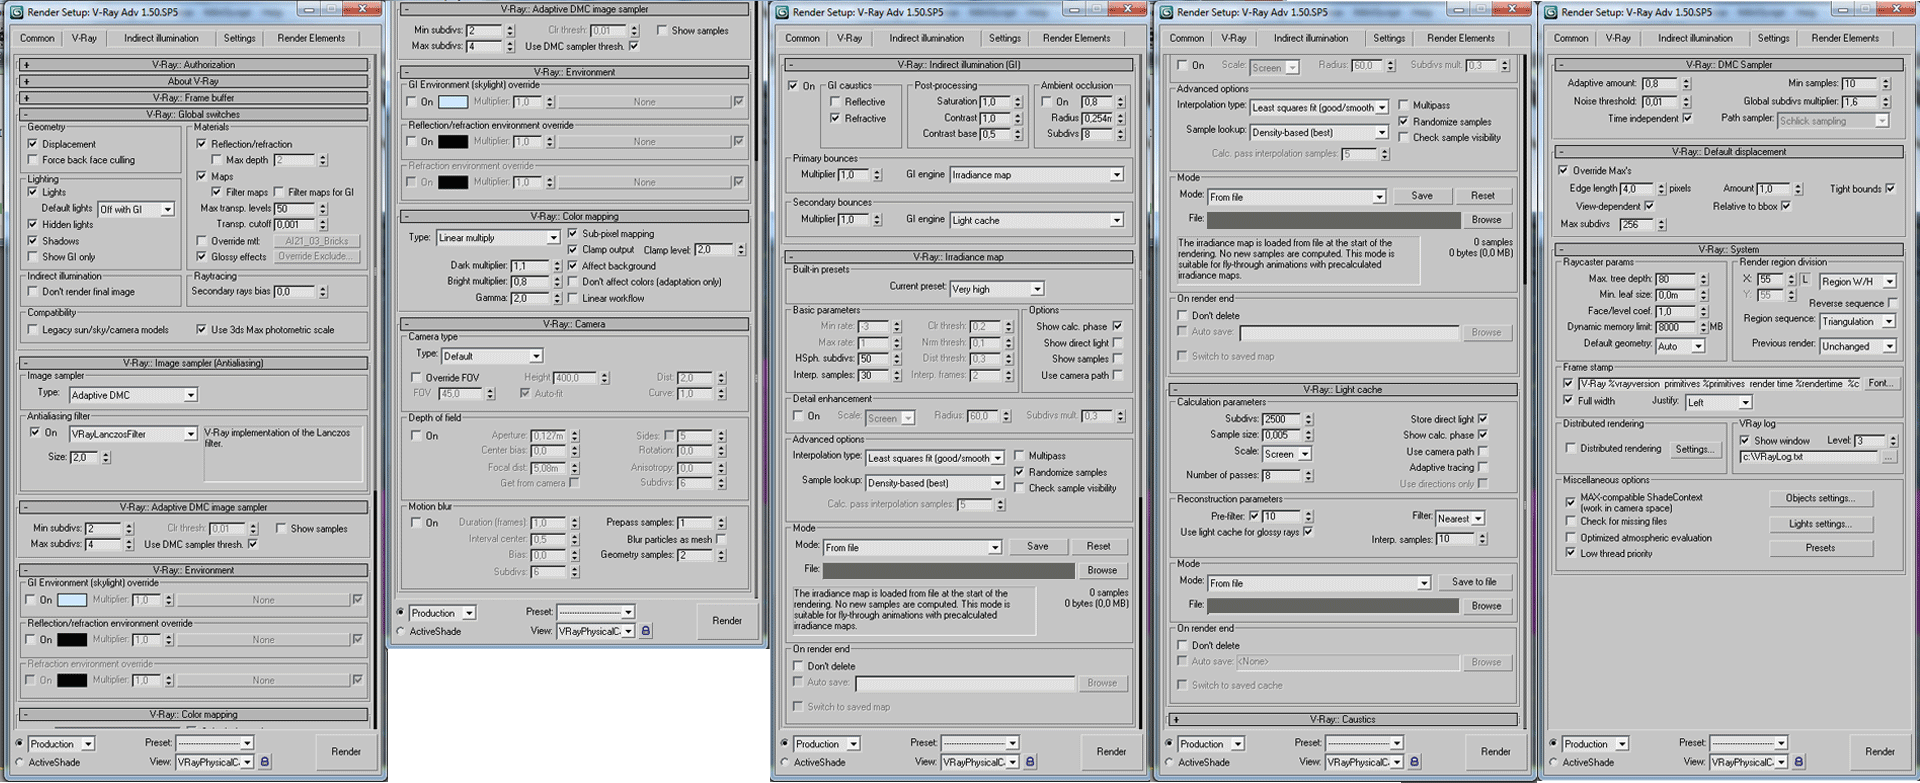Toggle Low thread priority checkbox
This screenshot has height=783, width=1920.
1571,553
